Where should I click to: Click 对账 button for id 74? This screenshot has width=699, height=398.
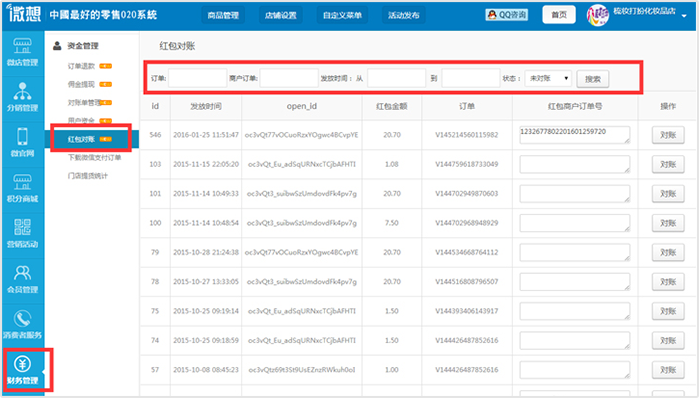pos(668,341)
